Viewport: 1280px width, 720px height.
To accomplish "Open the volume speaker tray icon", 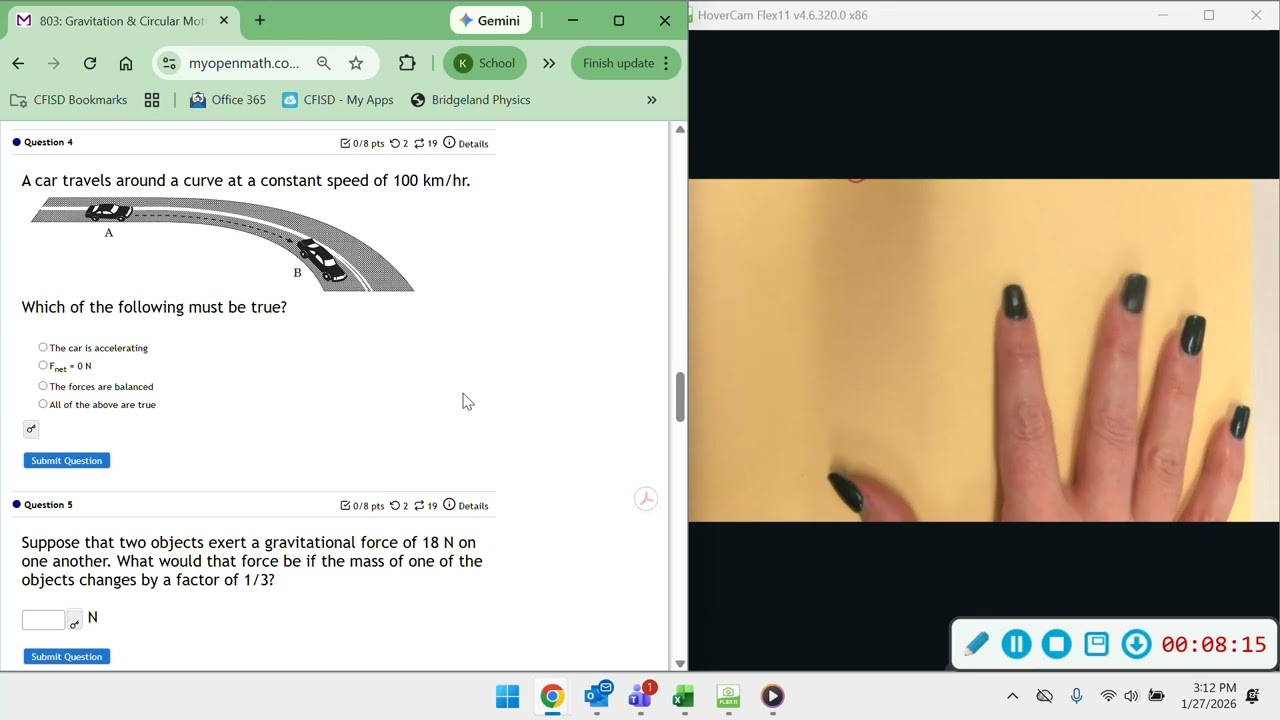I will 1131,696.
